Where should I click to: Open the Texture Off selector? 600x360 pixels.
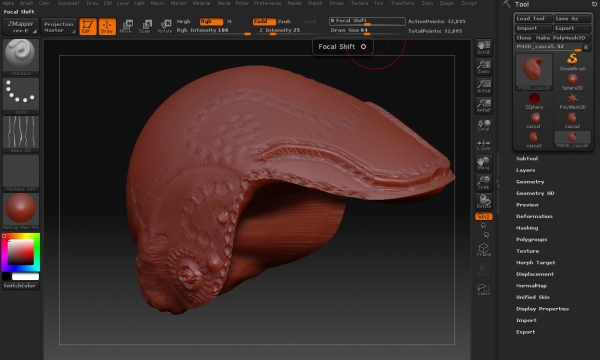(x=21, y=173)
